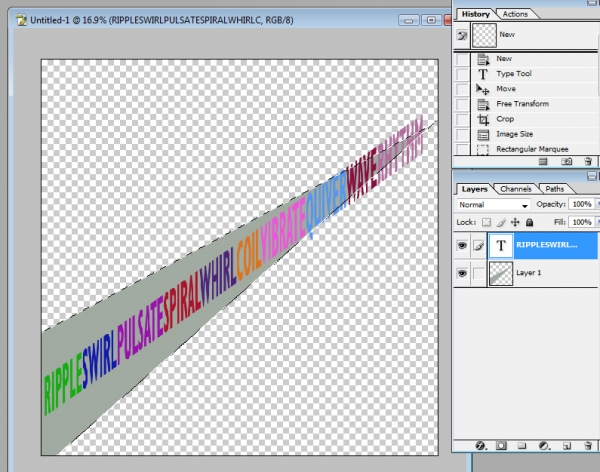This screenshot has width=600, height=472.
Task: Add a layer mask using the mask icon
Action: coord(501,446)
